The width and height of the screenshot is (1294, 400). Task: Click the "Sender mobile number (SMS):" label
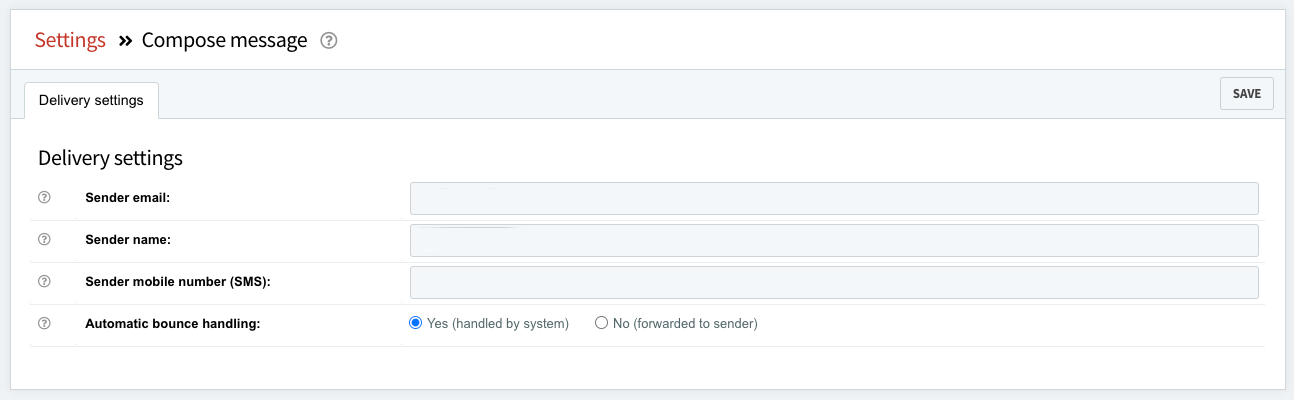178,282
